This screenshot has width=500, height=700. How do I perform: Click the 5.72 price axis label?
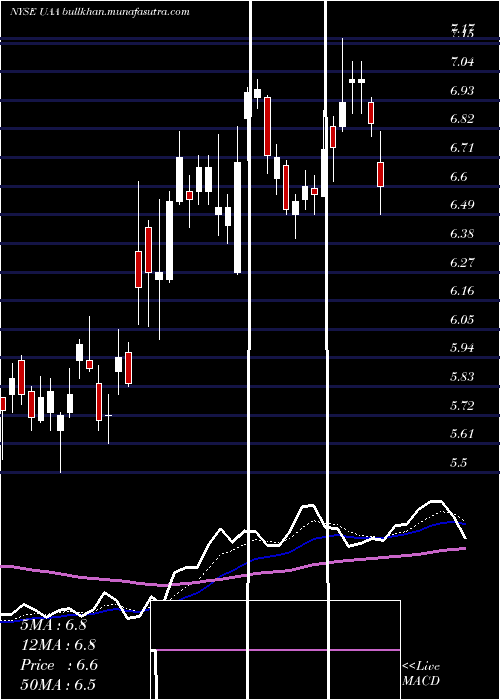[x=462, y=406]
